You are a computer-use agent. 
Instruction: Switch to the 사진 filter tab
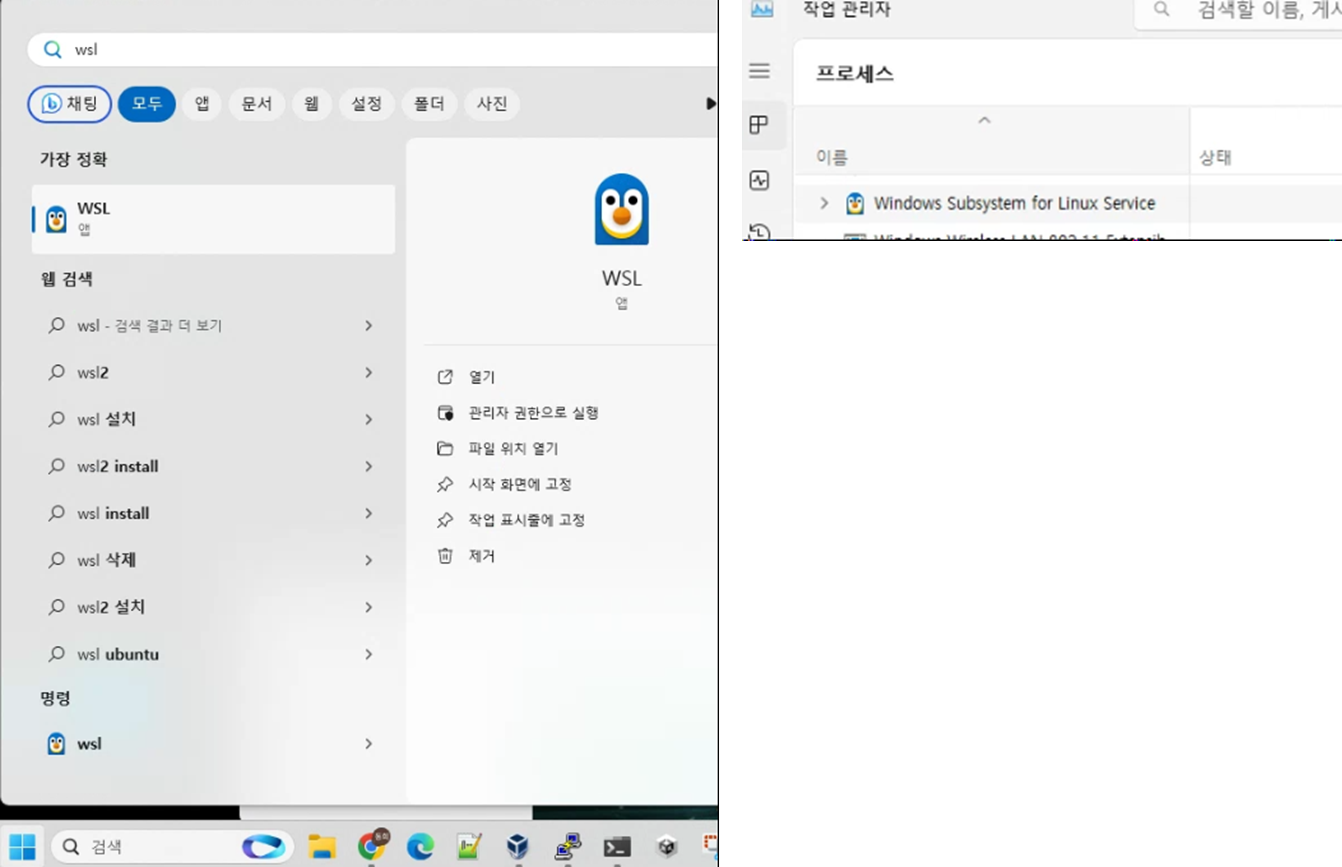pos(492,104)
